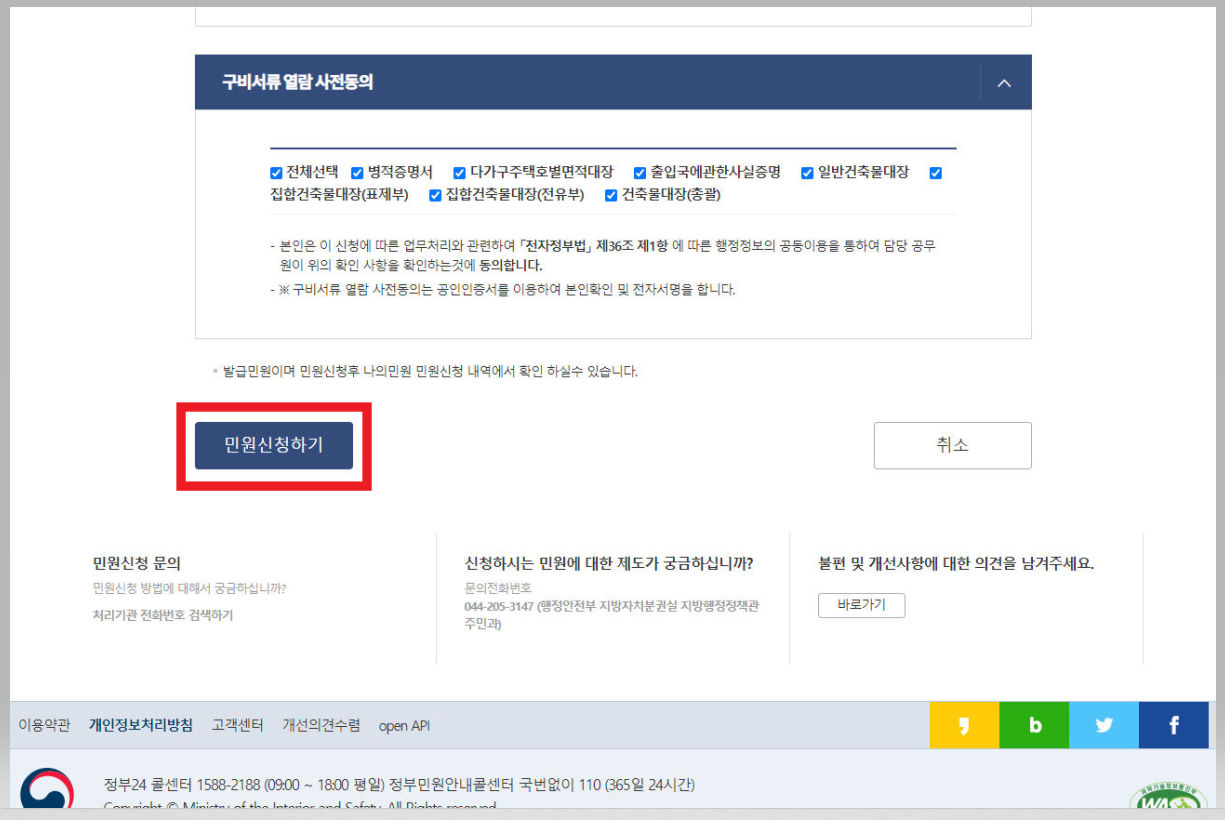Click the 구비서류 열람 사전동의 header title
This screenshot has width=1225, height=820.
point(298,82)
